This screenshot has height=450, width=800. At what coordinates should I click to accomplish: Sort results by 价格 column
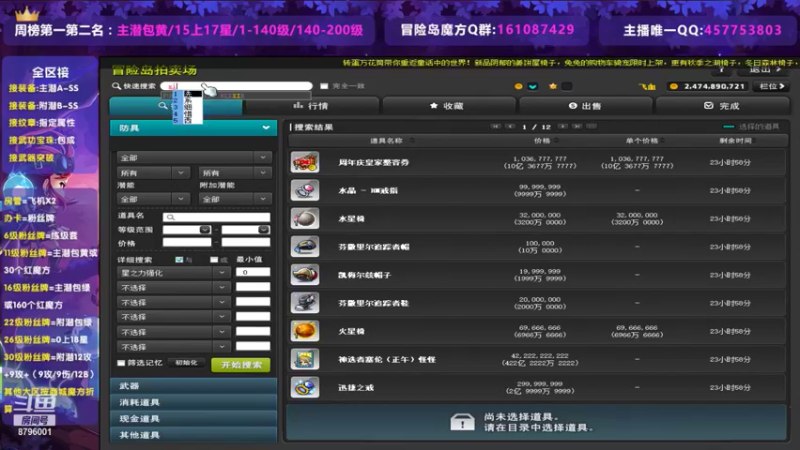[x=545, y=140]
